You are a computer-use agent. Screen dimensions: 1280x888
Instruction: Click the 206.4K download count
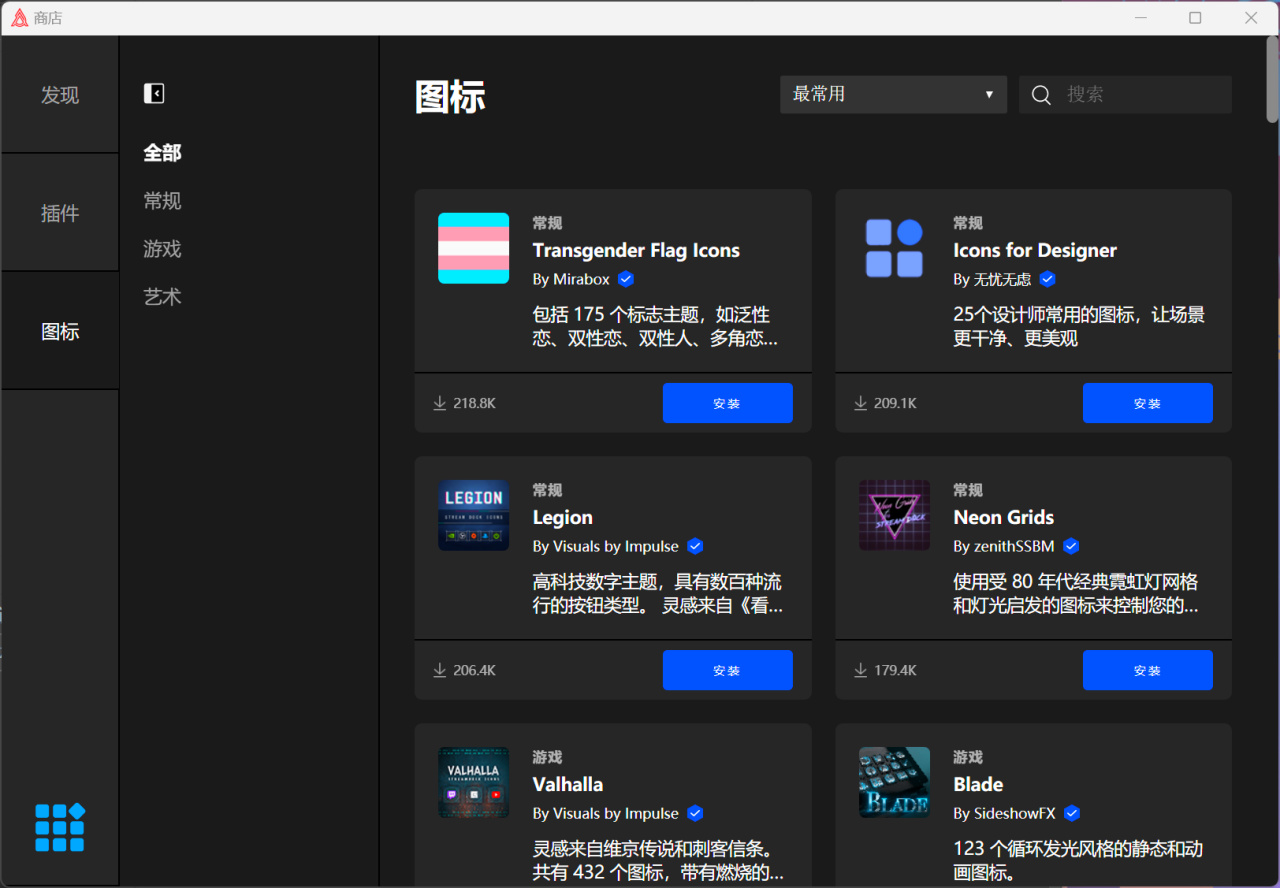[x=474, y=670]
